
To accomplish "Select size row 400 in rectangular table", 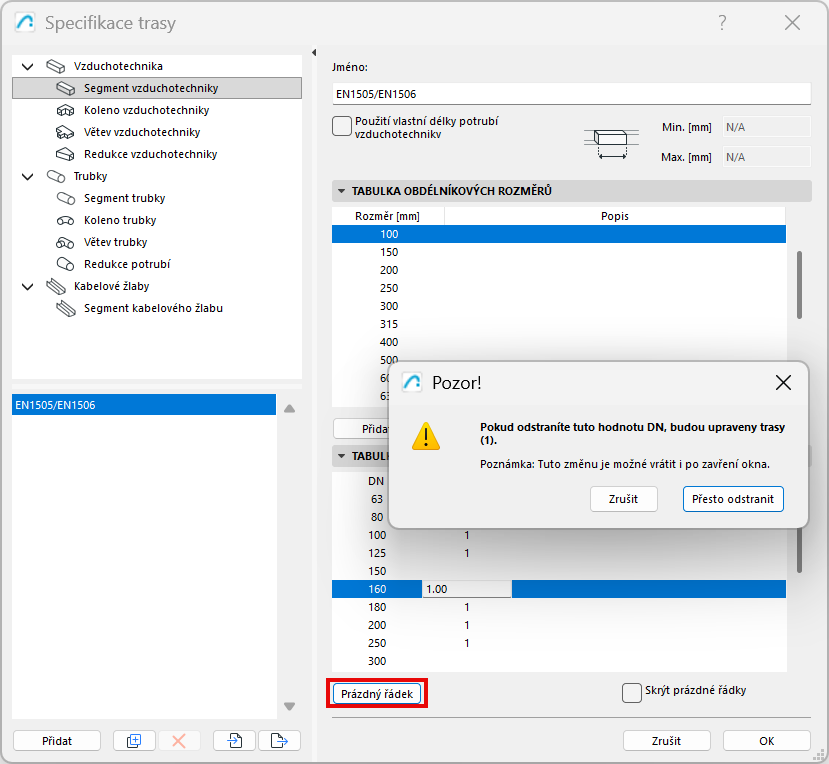I will coord(559,342).
